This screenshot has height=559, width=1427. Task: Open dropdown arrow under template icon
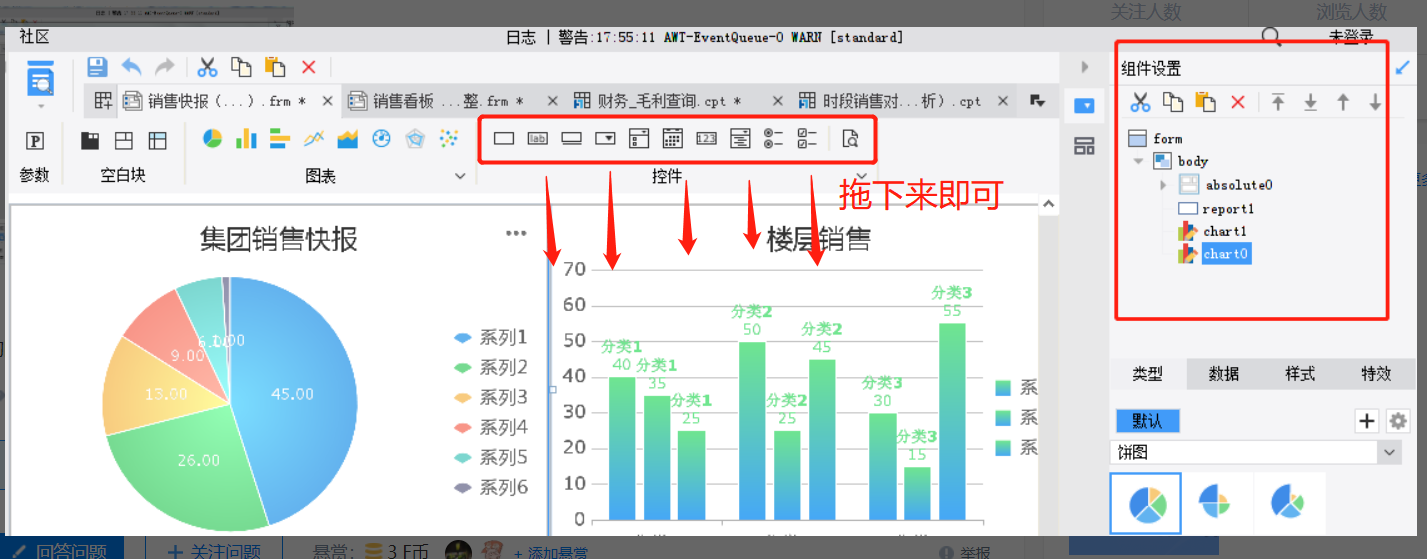pos(41,106)
